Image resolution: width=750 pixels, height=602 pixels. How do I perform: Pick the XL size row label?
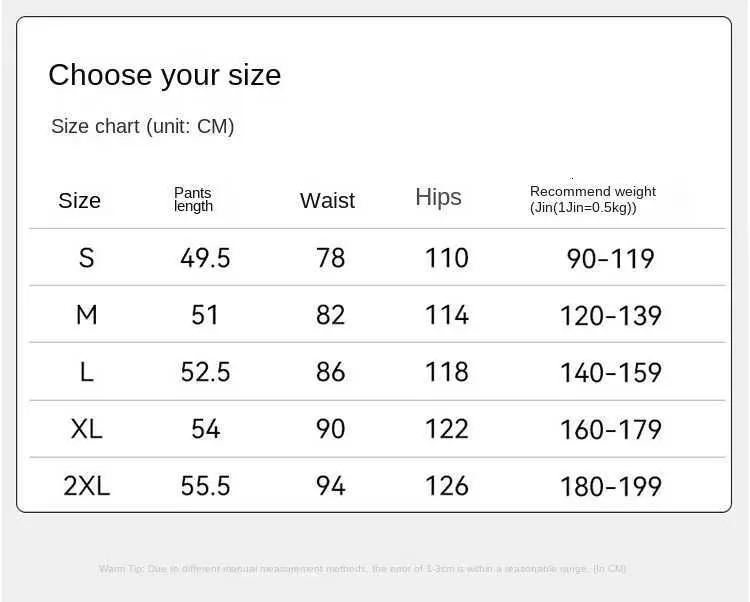click(x=86, y=429)
